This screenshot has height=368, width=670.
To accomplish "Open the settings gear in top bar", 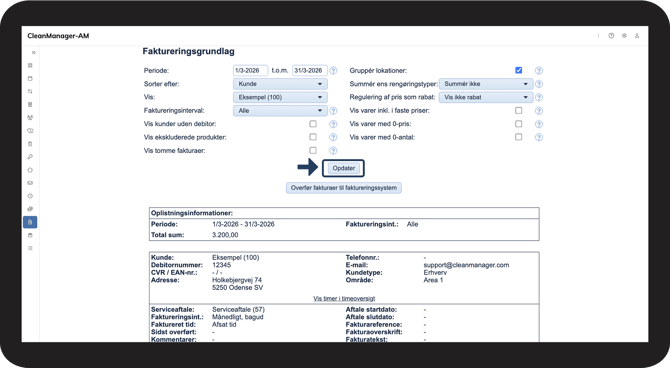I will [x=624, y=36].
